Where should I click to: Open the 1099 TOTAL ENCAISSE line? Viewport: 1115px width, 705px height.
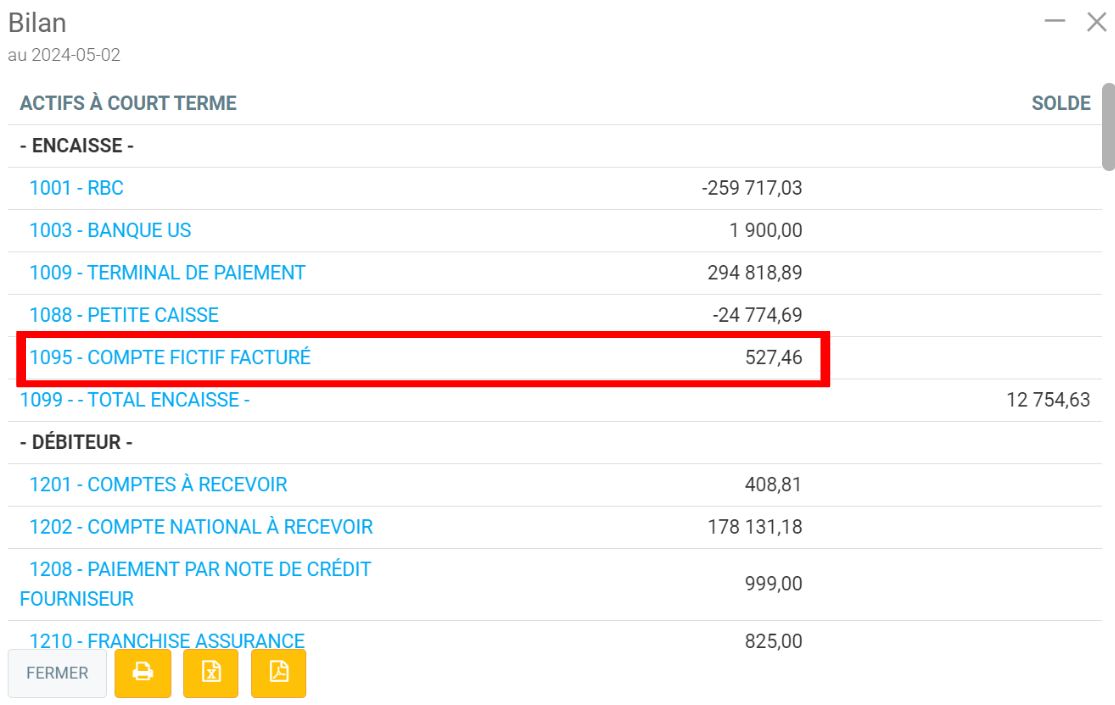(135, 400)
